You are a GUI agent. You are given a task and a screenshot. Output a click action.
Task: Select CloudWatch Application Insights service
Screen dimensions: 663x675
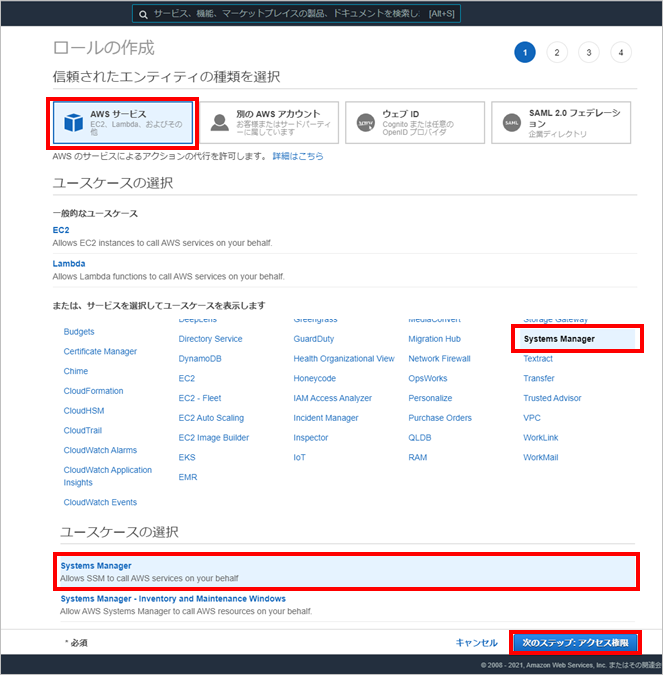tap(108, 476)
